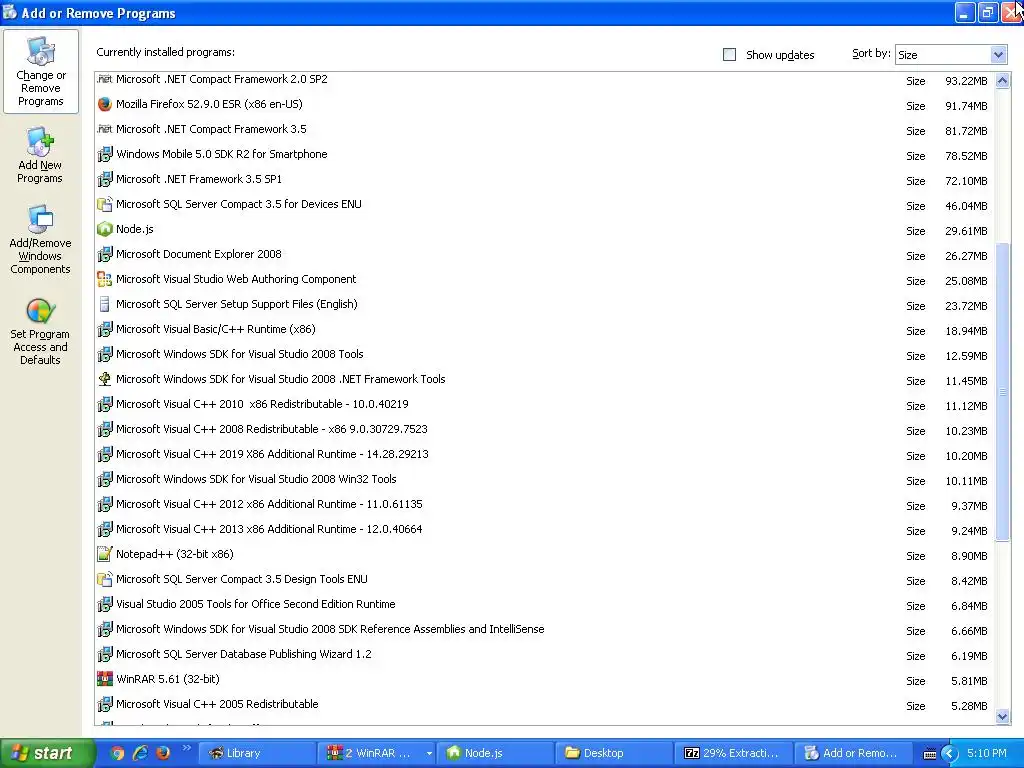Enable the Show updates checkbox
The width and height of the screenshot is (1024, 768).
(729, 55)
